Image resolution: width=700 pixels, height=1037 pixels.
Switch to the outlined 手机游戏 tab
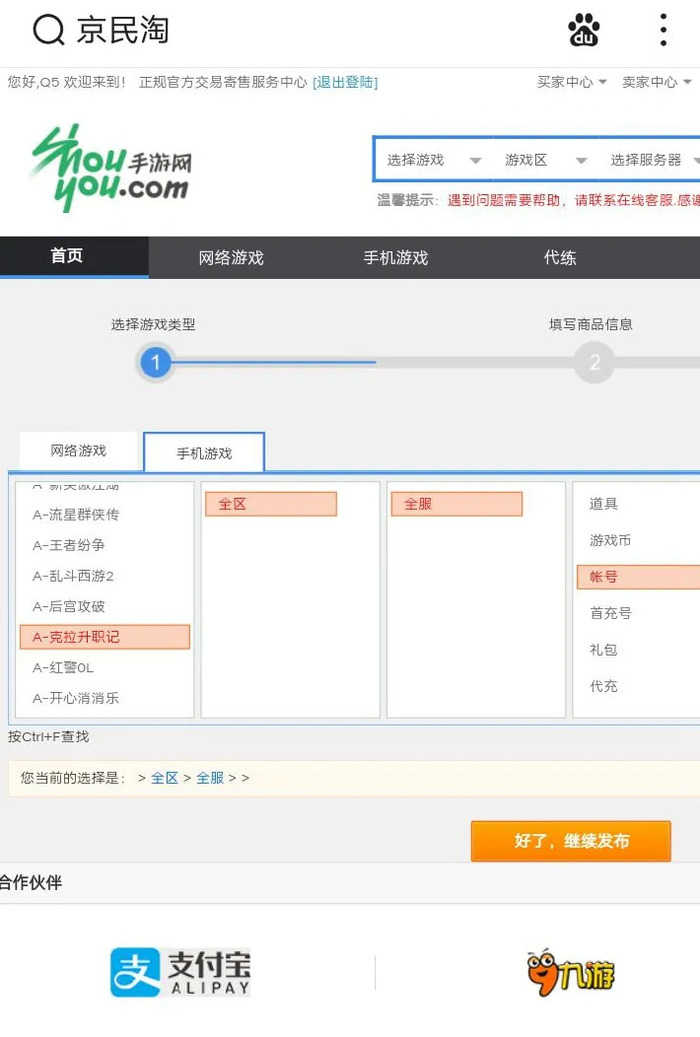(x=204, y=453)
